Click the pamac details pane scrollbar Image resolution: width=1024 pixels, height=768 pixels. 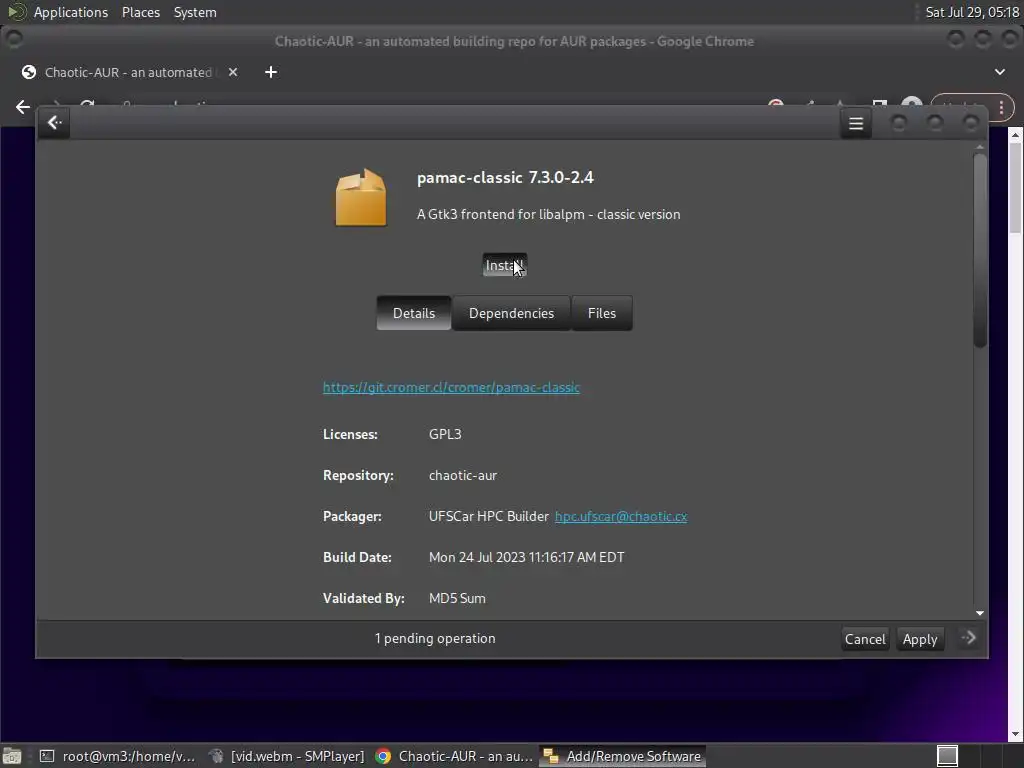coord(980,251)
